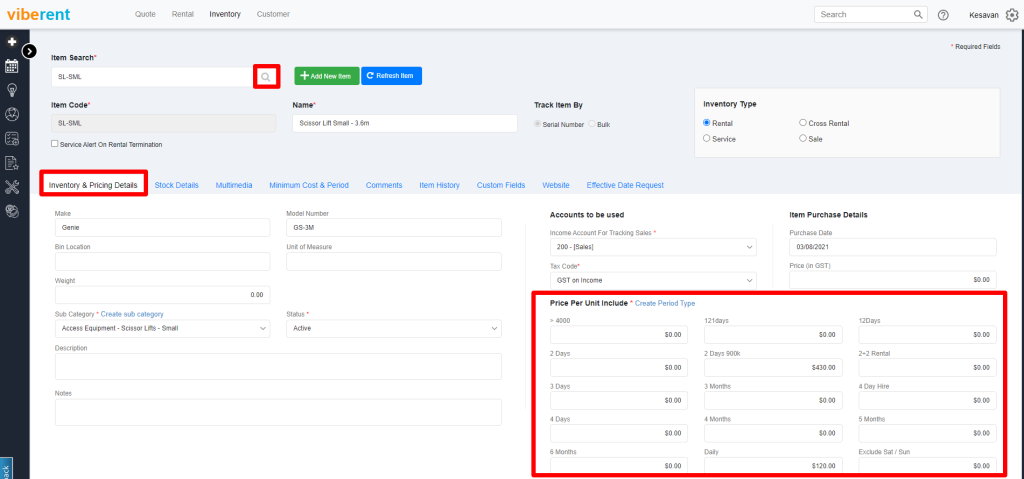Open the calendar icon in the sidebar
The width and height of the screenshot is (1024, 479).
tap(12, 66)
